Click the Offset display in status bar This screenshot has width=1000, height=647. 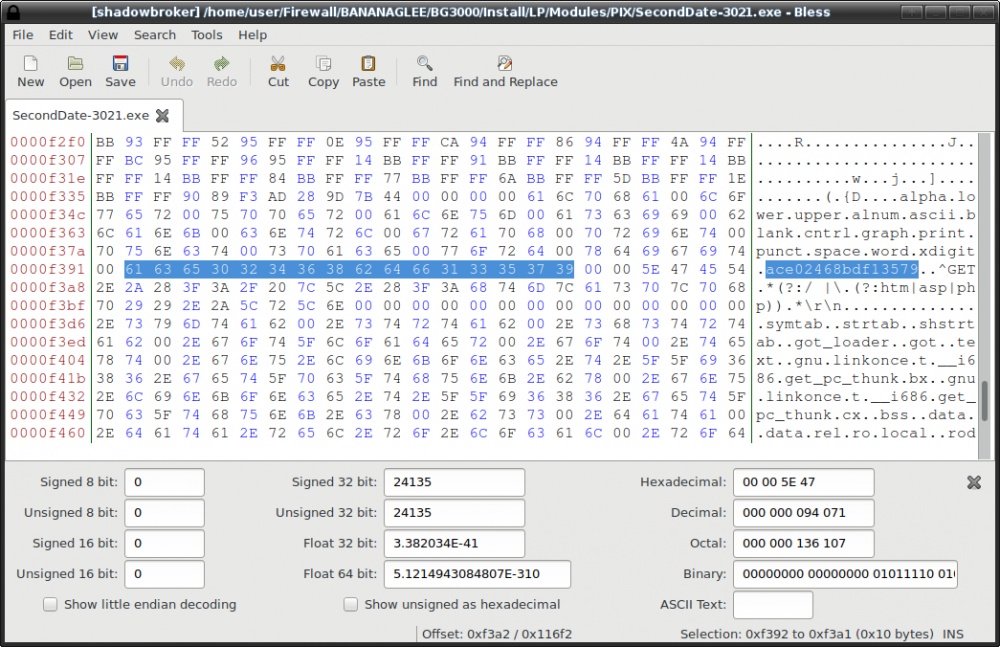(x=496, y=634)
